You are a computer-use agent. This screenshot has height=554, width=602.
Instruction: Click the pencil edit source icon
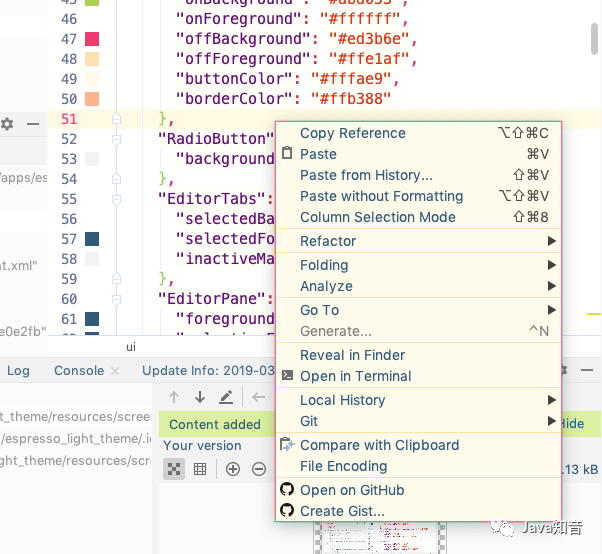226,397
